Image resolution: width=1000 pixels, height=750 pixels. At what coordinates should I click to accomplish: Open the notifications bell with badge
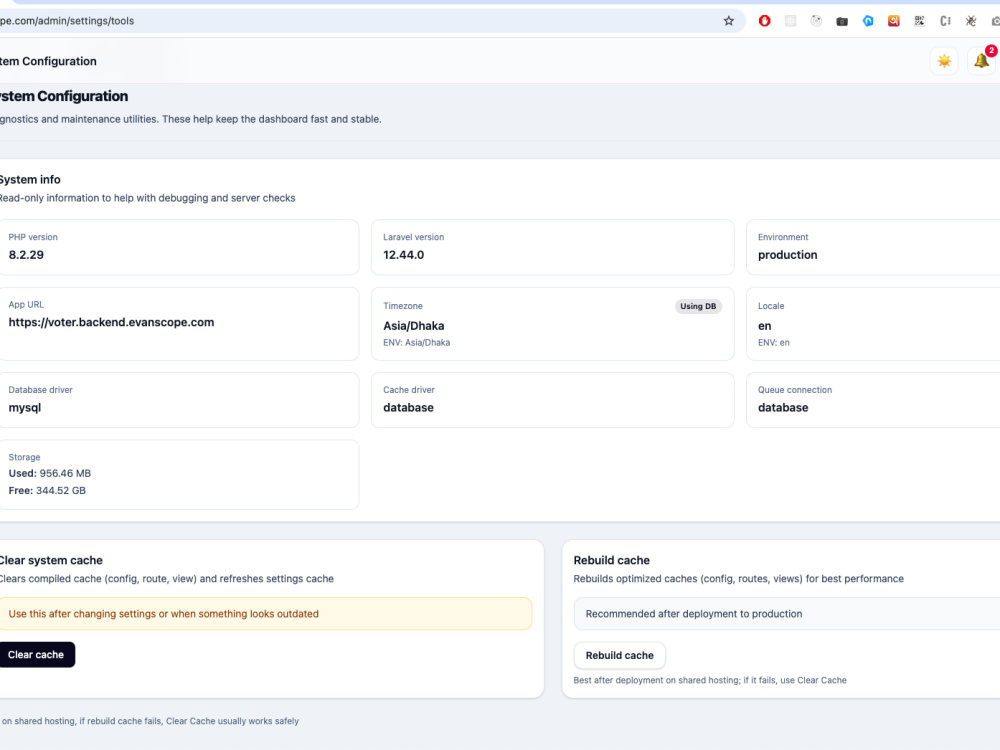983,61
